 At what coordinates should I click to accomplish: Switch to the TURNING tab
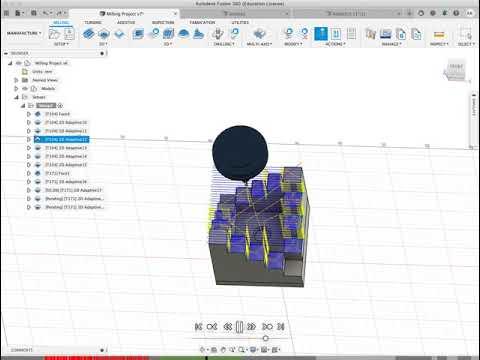tap(93, 23)
